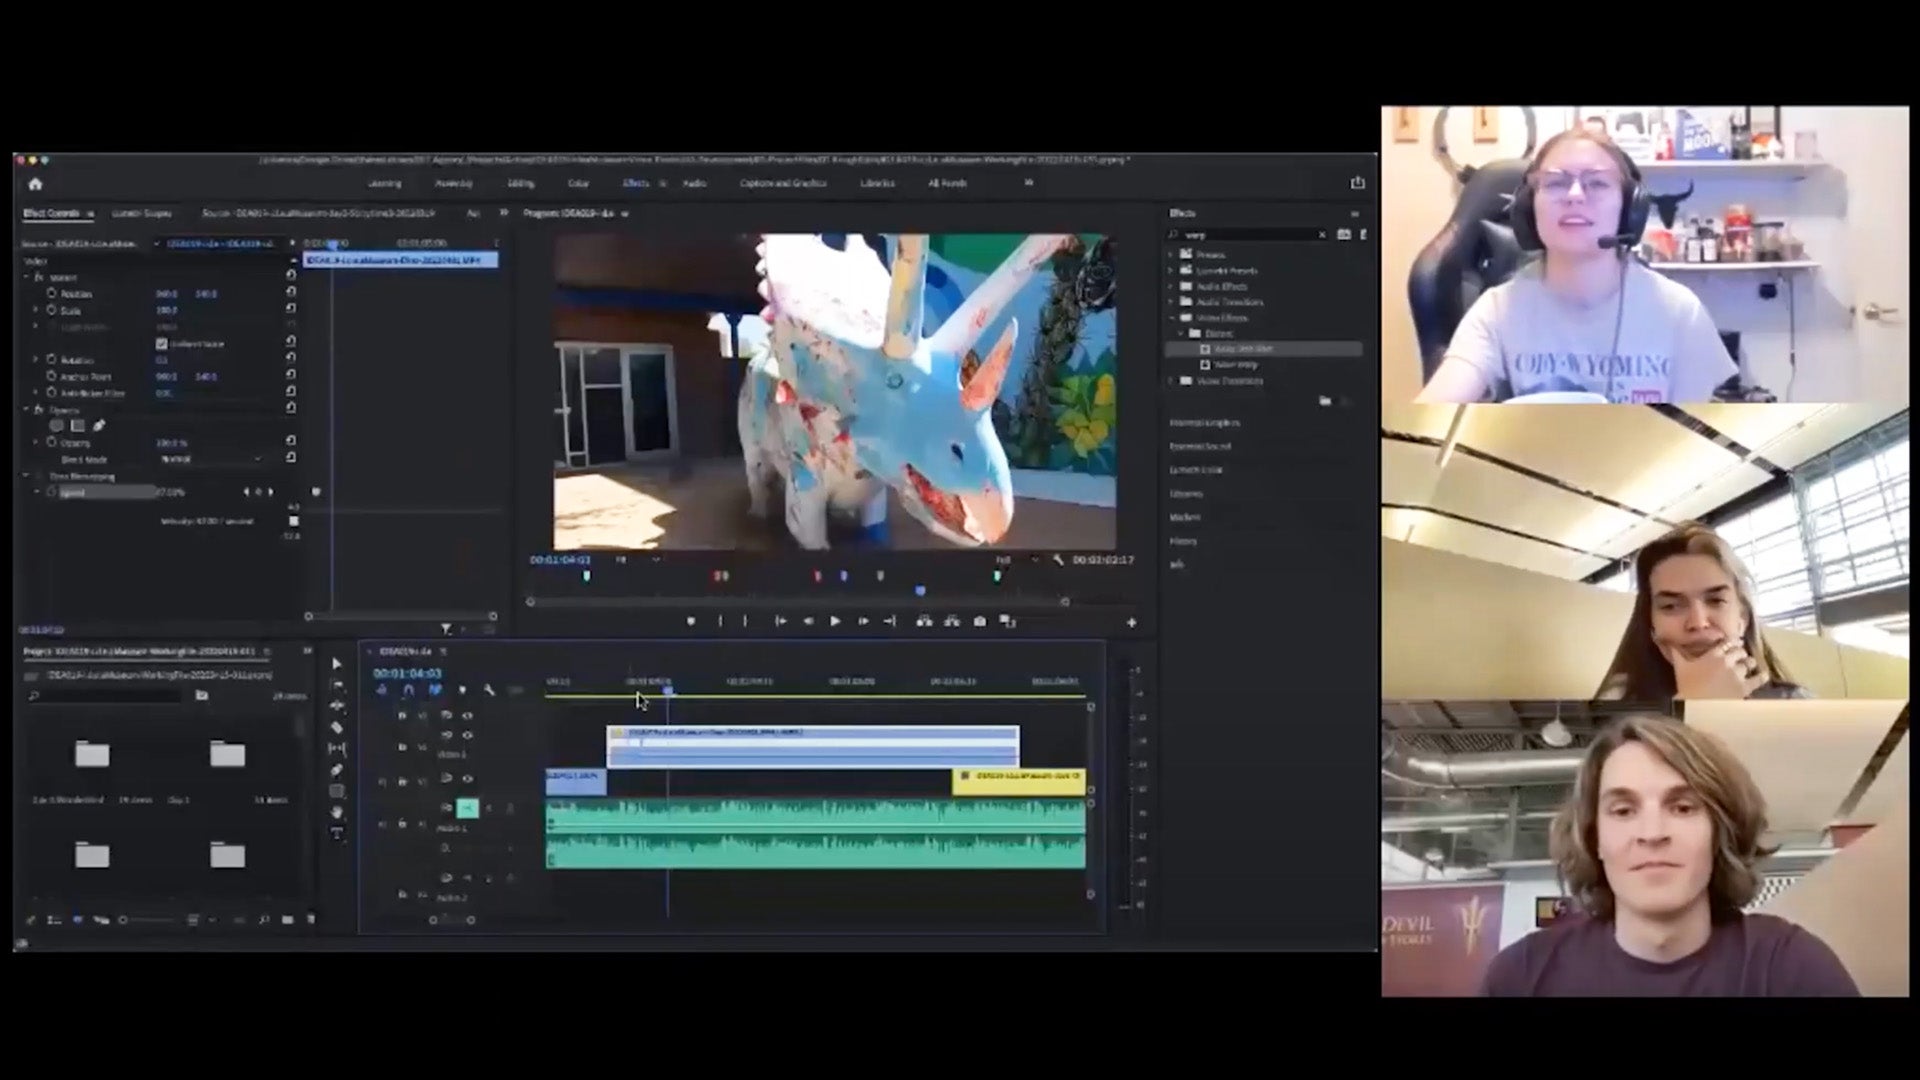This screenshot has width=1920, height=1080.
Task: Collapse the Motion effect group
Action: [28, 277]
